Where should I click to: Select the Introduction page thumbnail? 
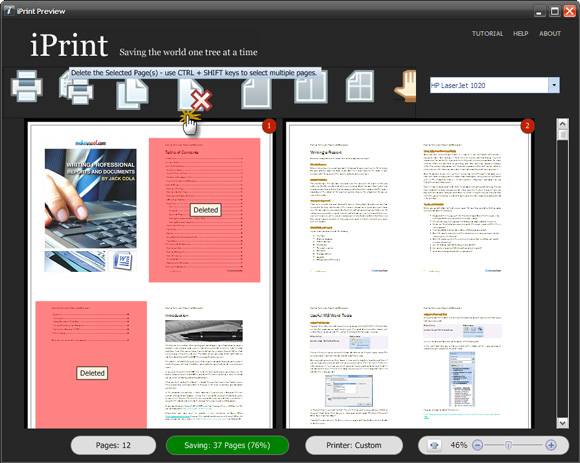[205, 365]
